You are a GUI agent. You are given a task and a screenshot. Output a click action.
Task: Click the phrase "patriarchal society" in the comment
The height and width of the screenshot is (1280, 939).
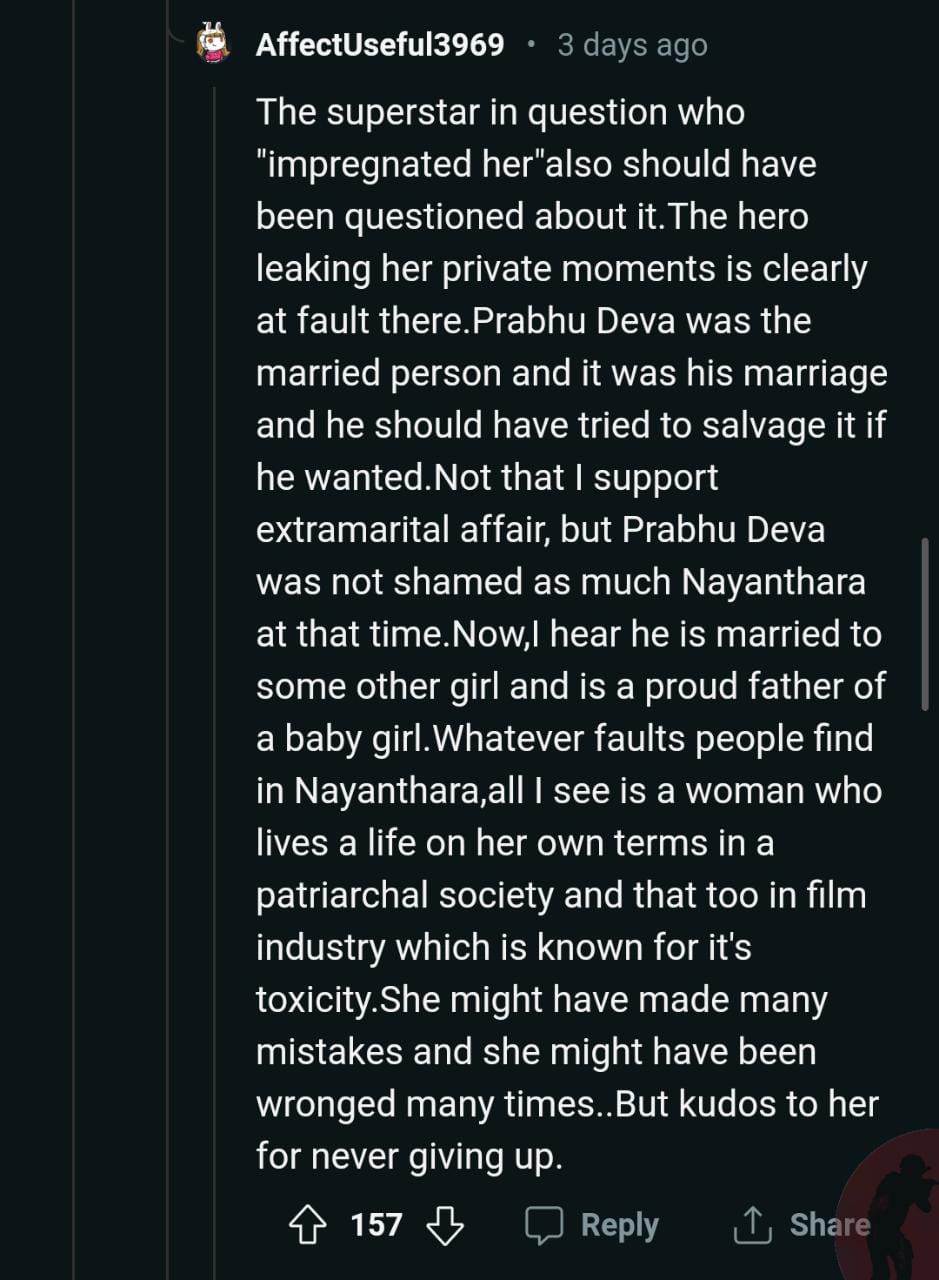pyautogui.click(x=404, y=895)
